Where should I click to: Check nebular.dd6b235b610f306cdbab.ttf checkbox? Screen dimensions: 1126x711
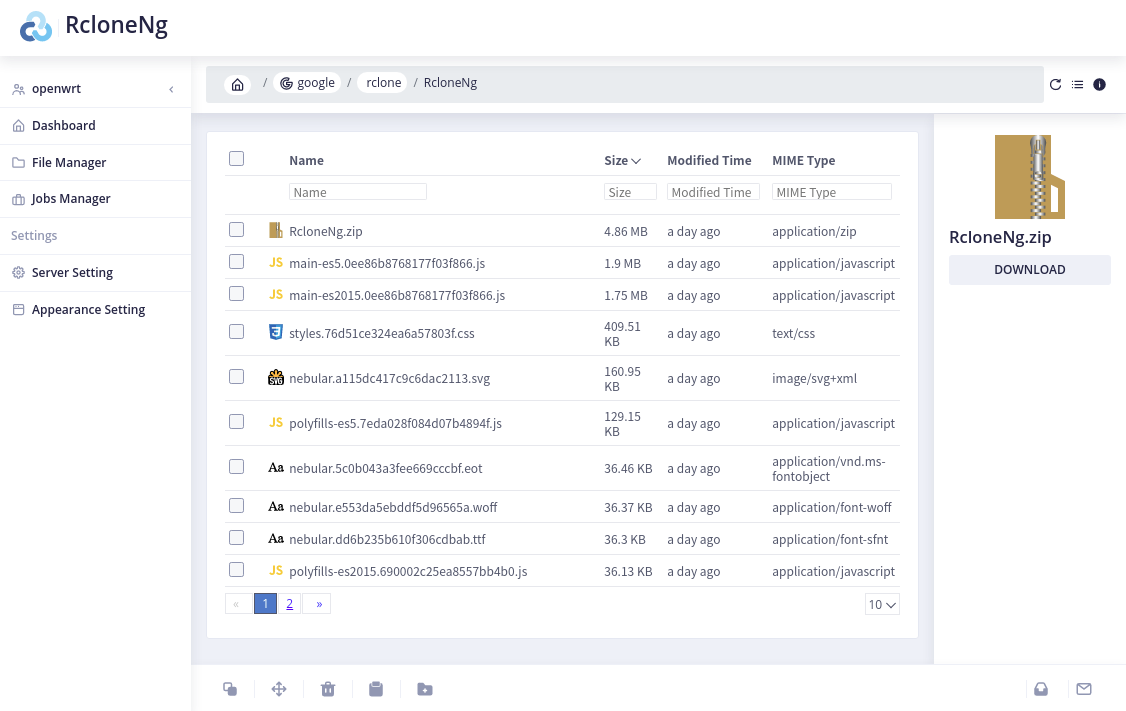tap(236, 538)
